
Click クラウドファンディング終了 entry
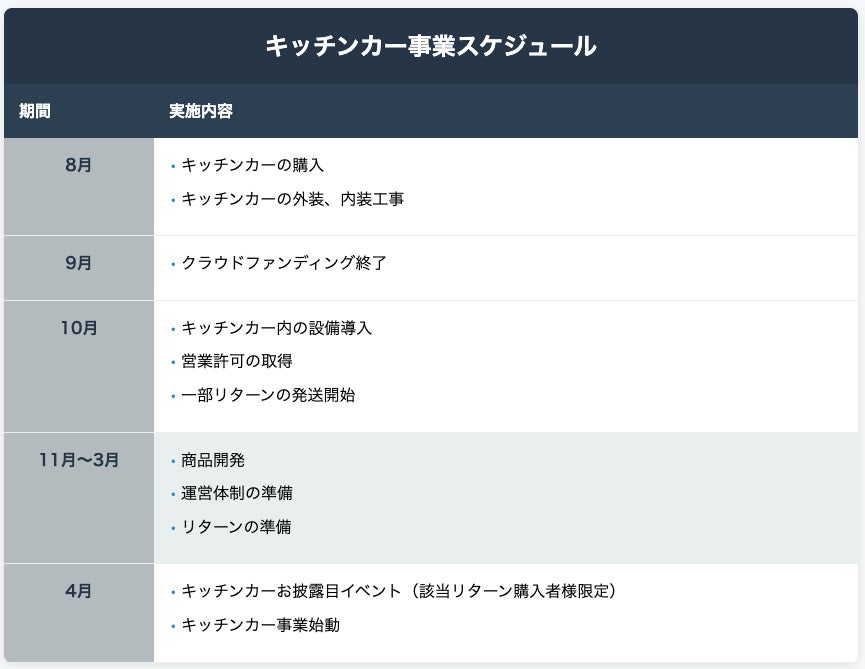pyautogui.click(x=284, y=264)
